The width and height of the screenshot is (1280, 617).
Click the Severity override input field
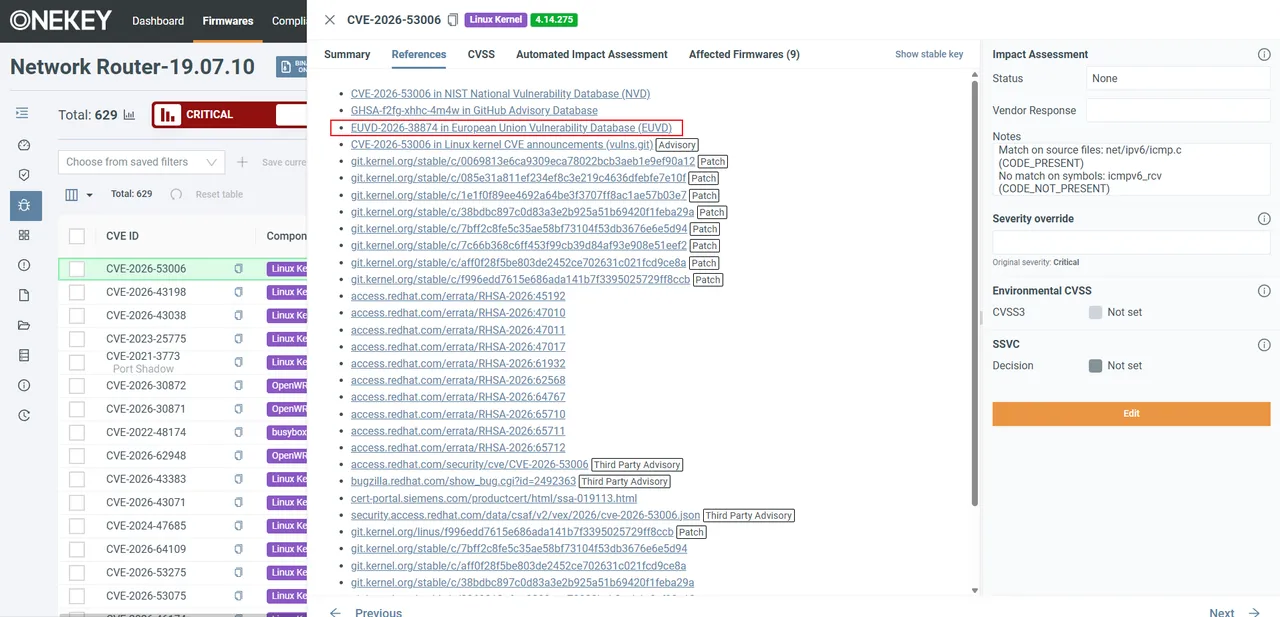(x=1131, y=243)
